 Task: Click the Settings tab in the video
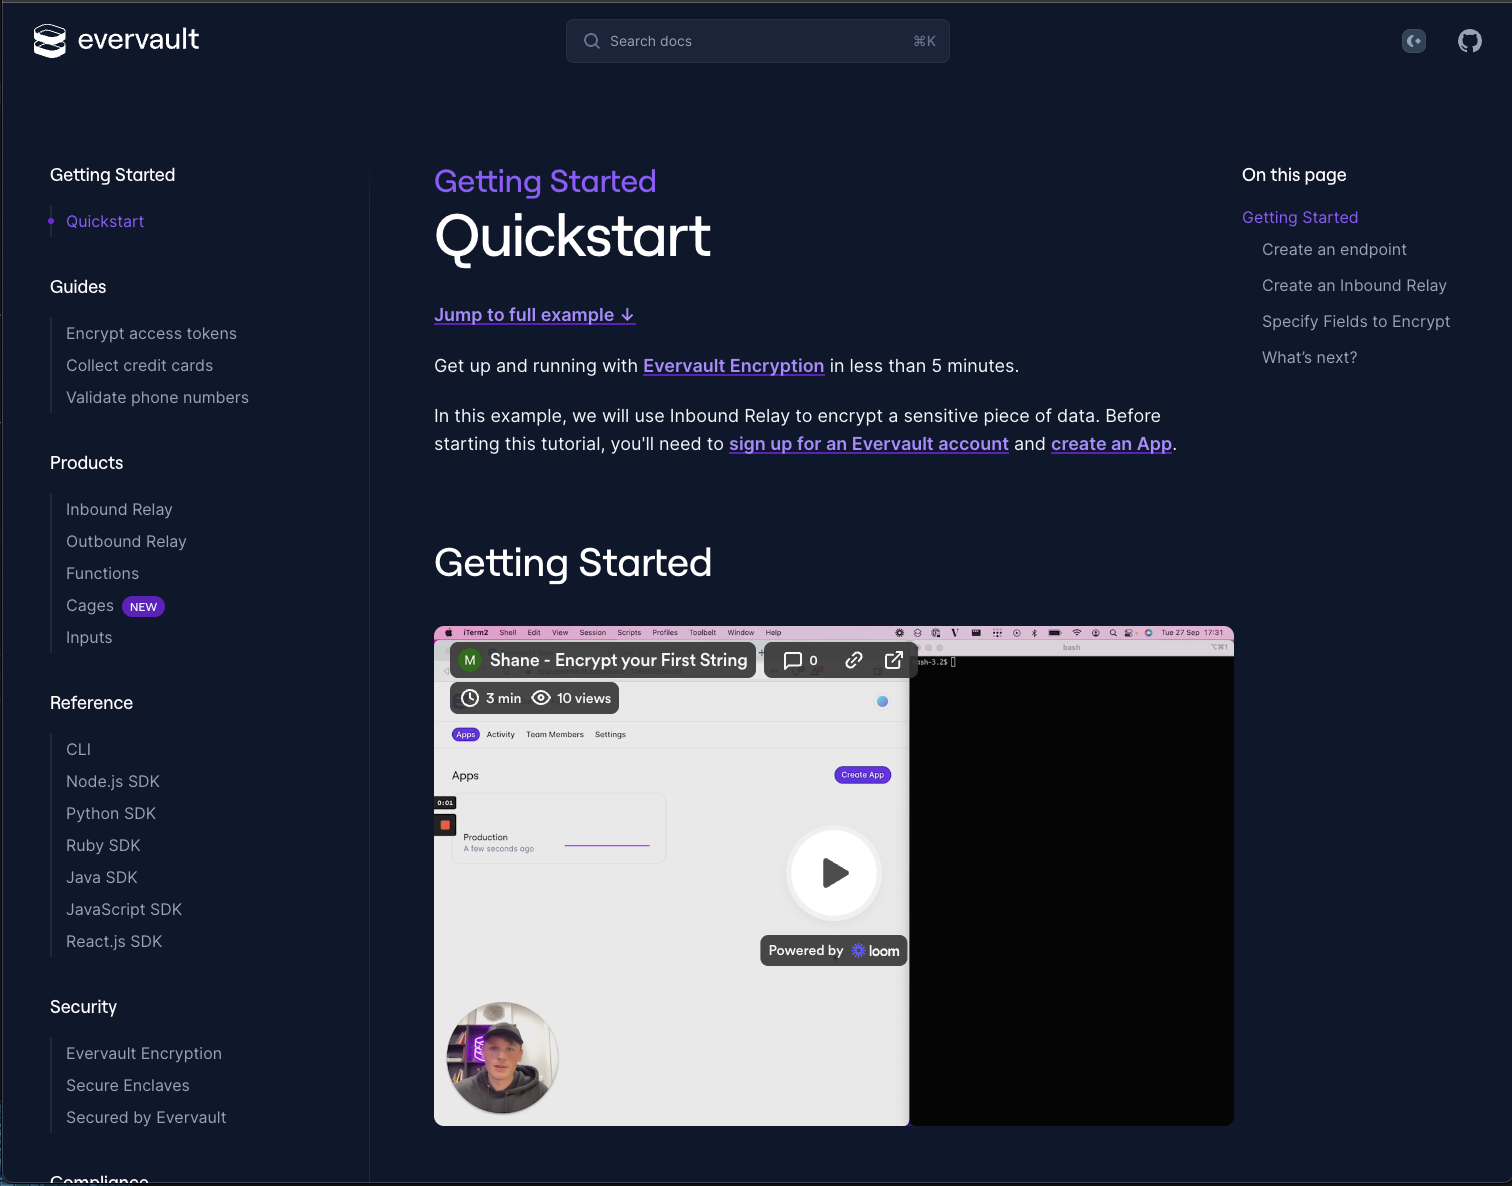coord(610,735)
